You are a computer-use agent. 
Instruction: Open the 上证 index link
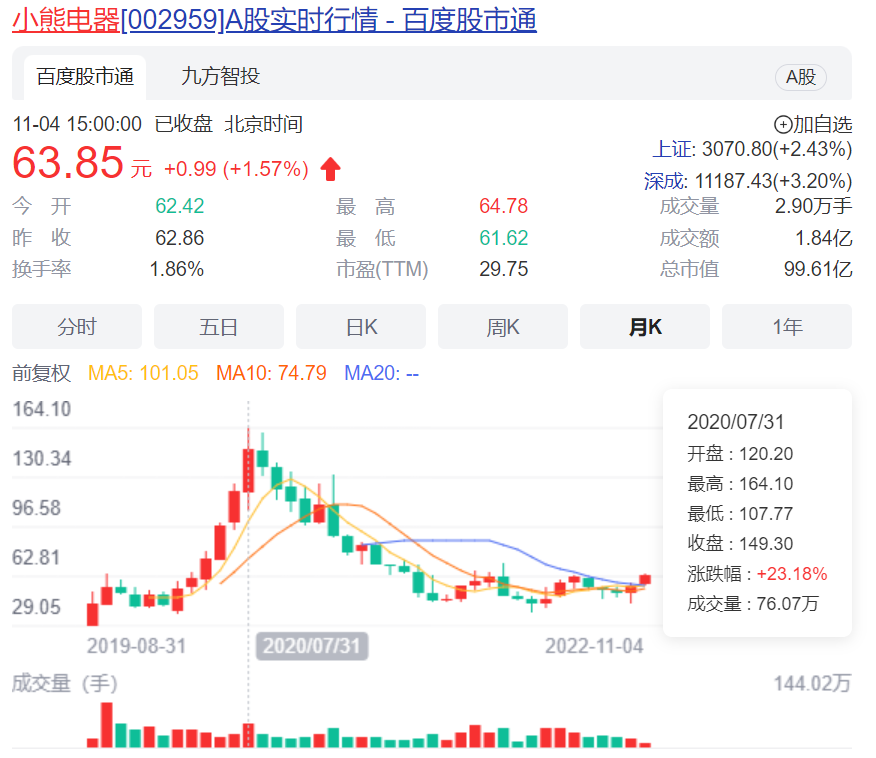pyautogui.click(x=673, y=149)
